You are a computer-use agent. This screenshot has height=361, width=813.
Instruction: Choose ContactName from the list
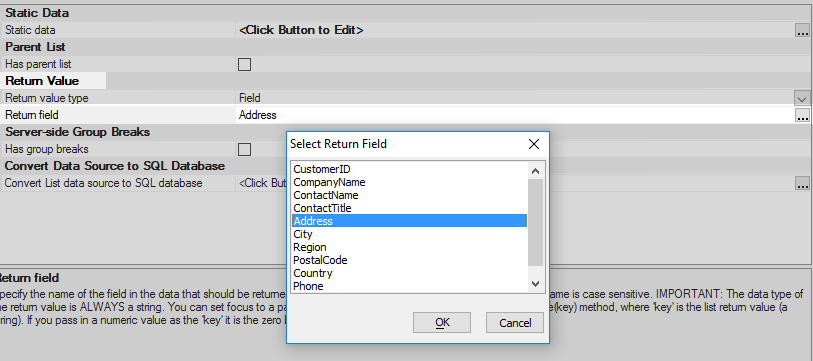coord(410,195)
